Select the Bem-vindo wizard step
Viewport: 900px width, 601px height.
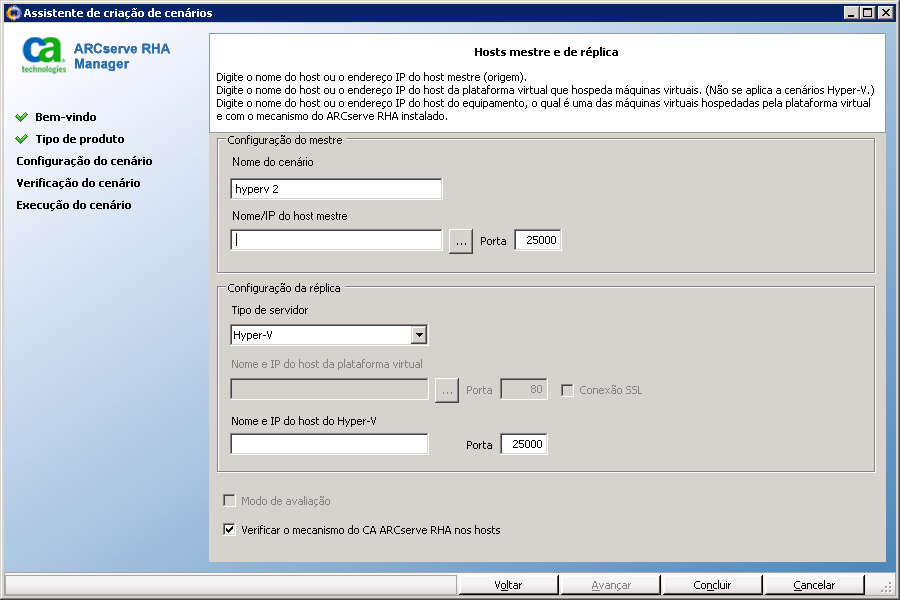[65, 117]
